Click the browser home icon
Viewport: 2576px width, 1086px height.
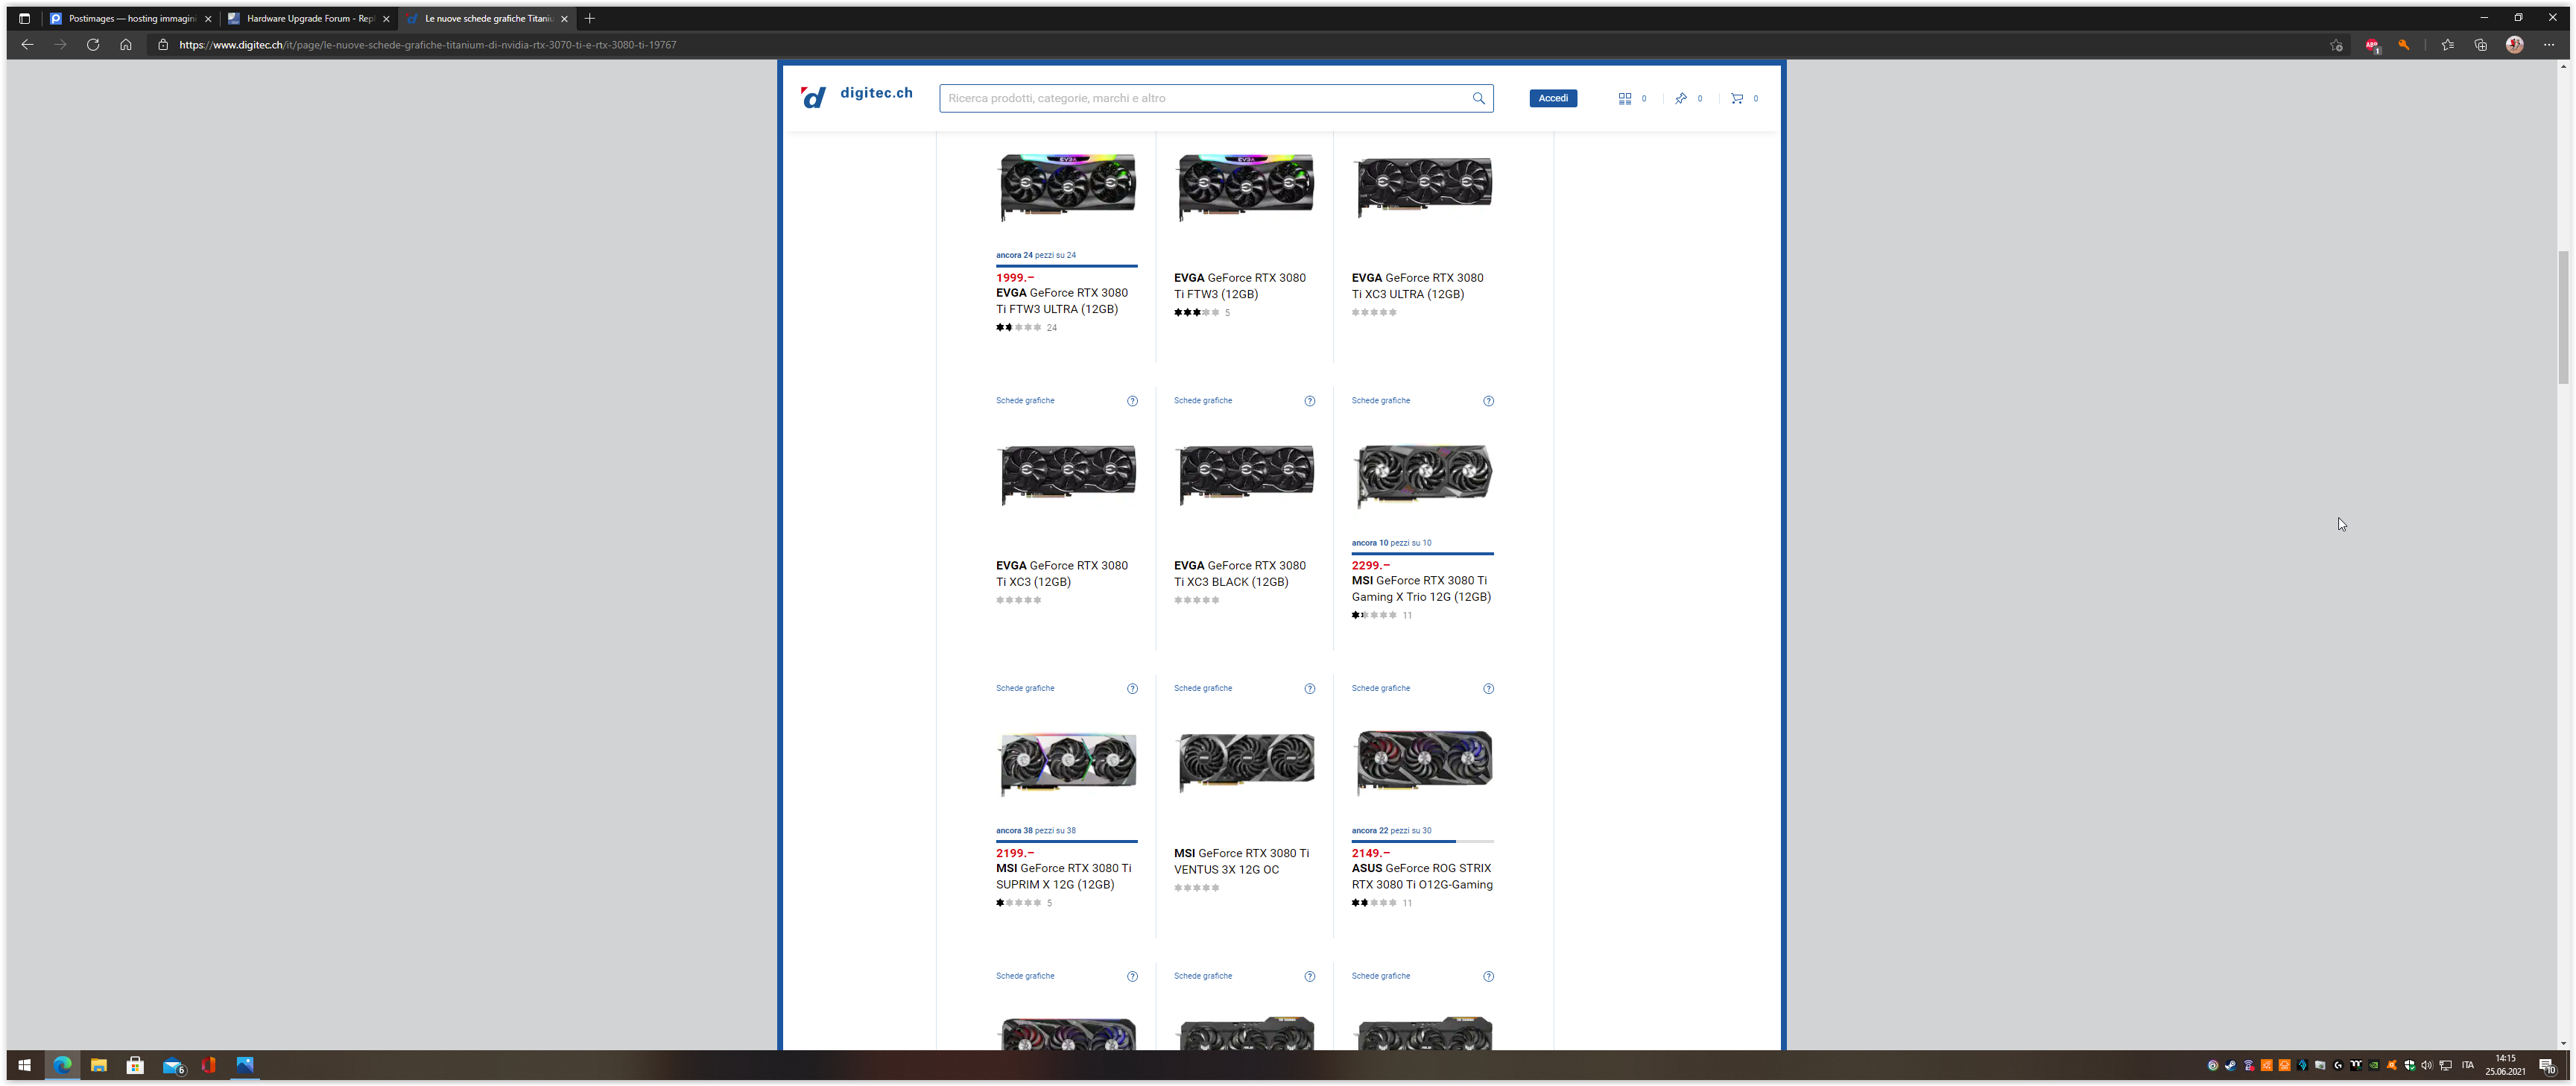126,44
